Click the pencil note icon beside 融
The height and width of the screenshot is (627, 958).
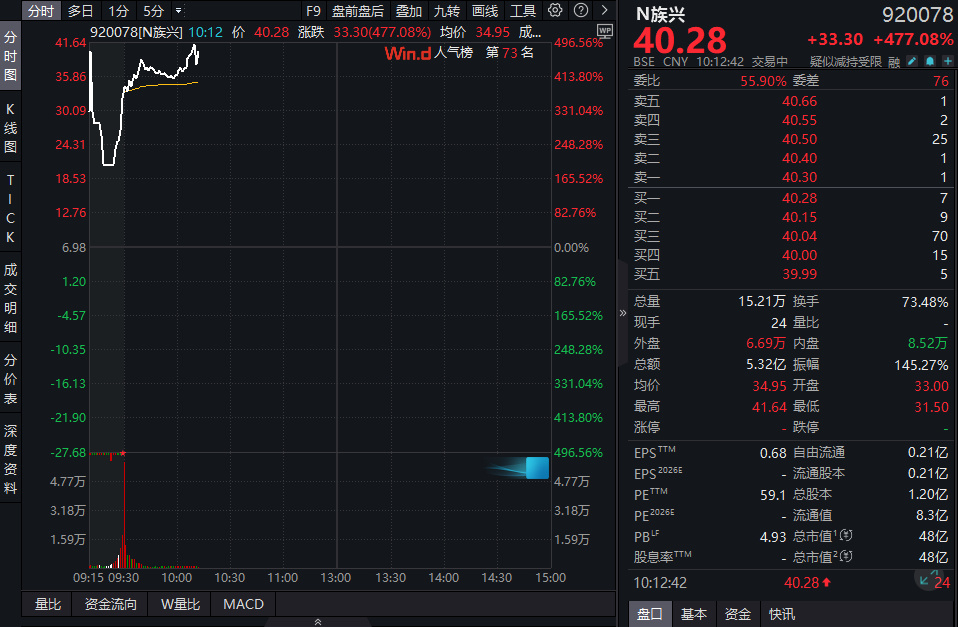coord(912,61)
